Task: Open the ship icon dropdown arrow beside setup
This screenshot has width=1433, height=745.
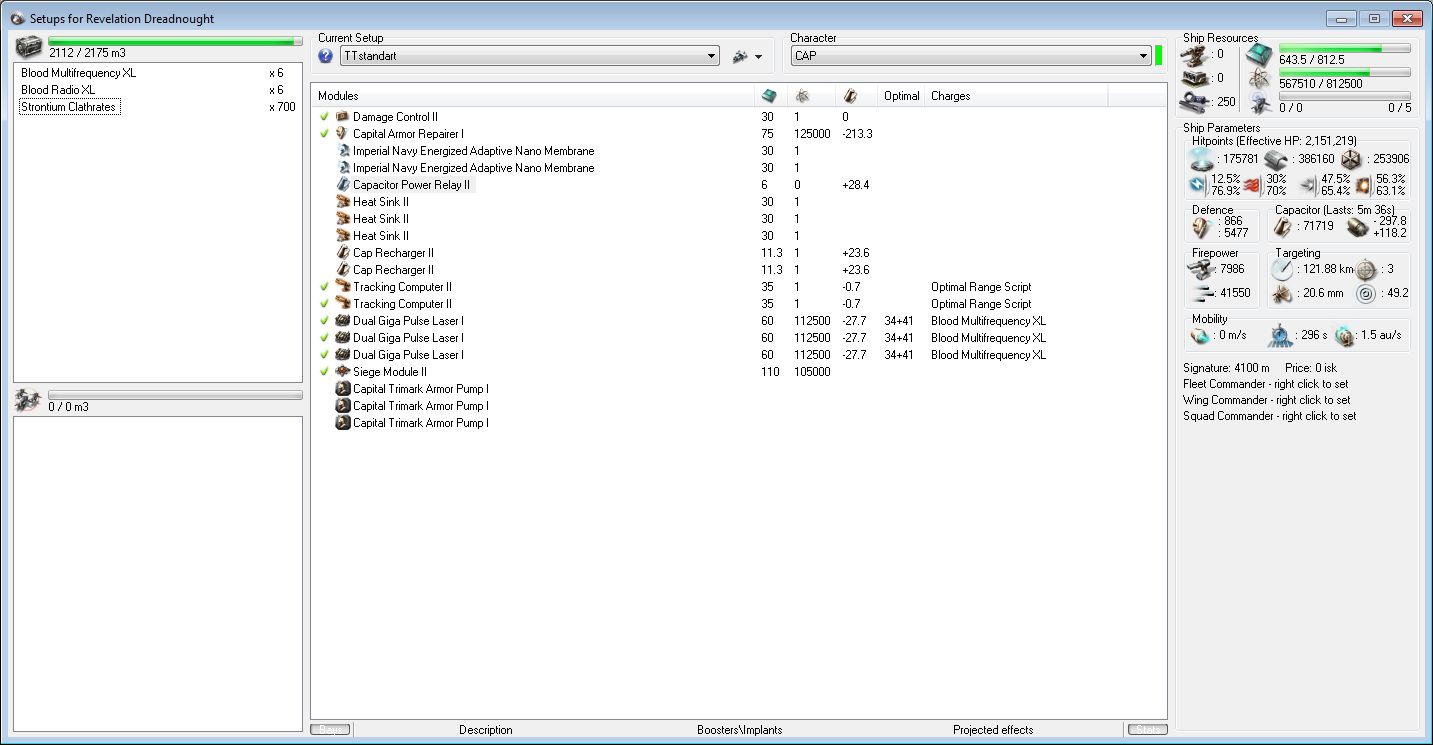Action: coord(759,57)
